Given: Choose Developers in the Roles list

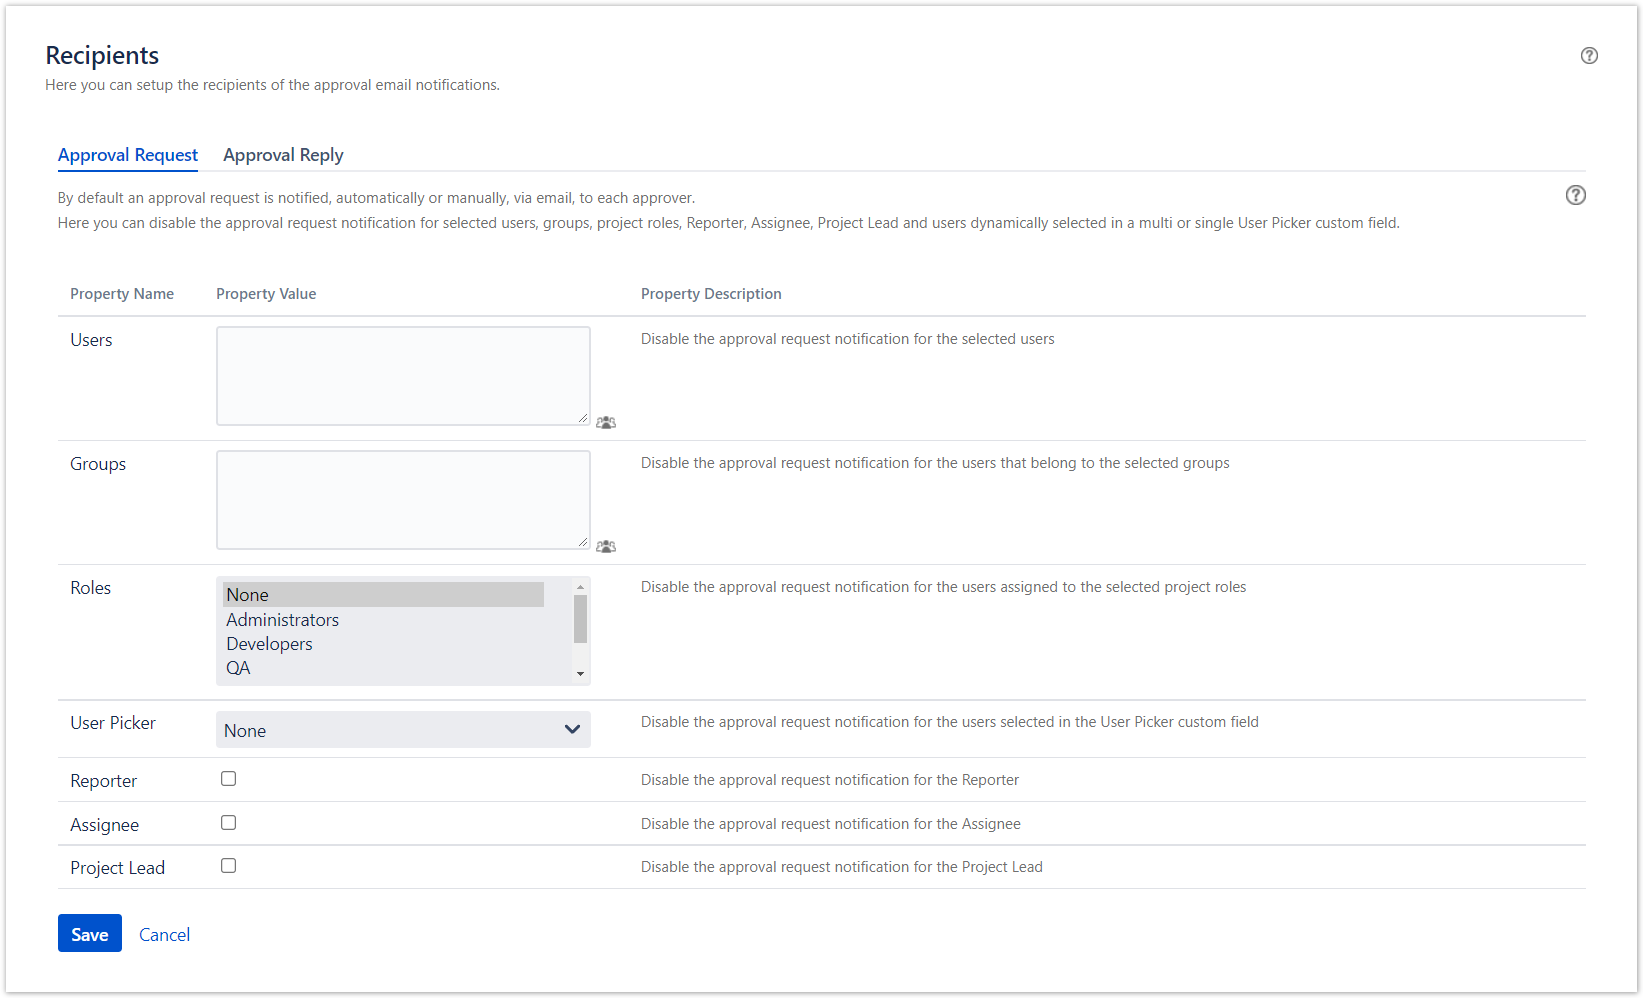Looking at the screenshot, I should tap(270, 644).
